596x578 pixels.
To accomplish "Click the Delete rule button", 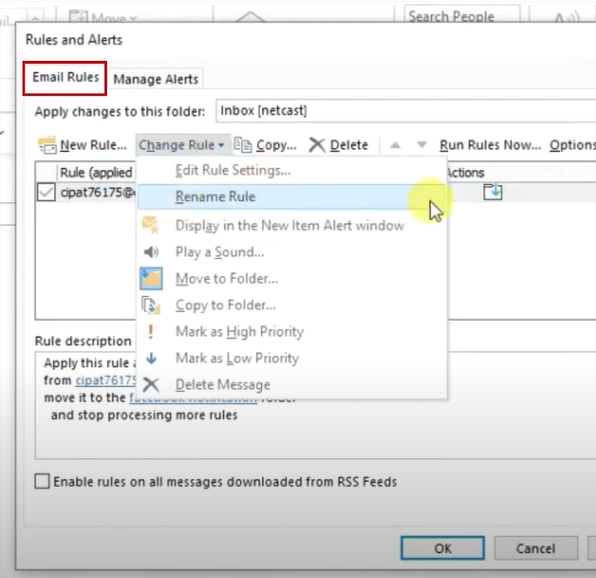I will (339, 145).
